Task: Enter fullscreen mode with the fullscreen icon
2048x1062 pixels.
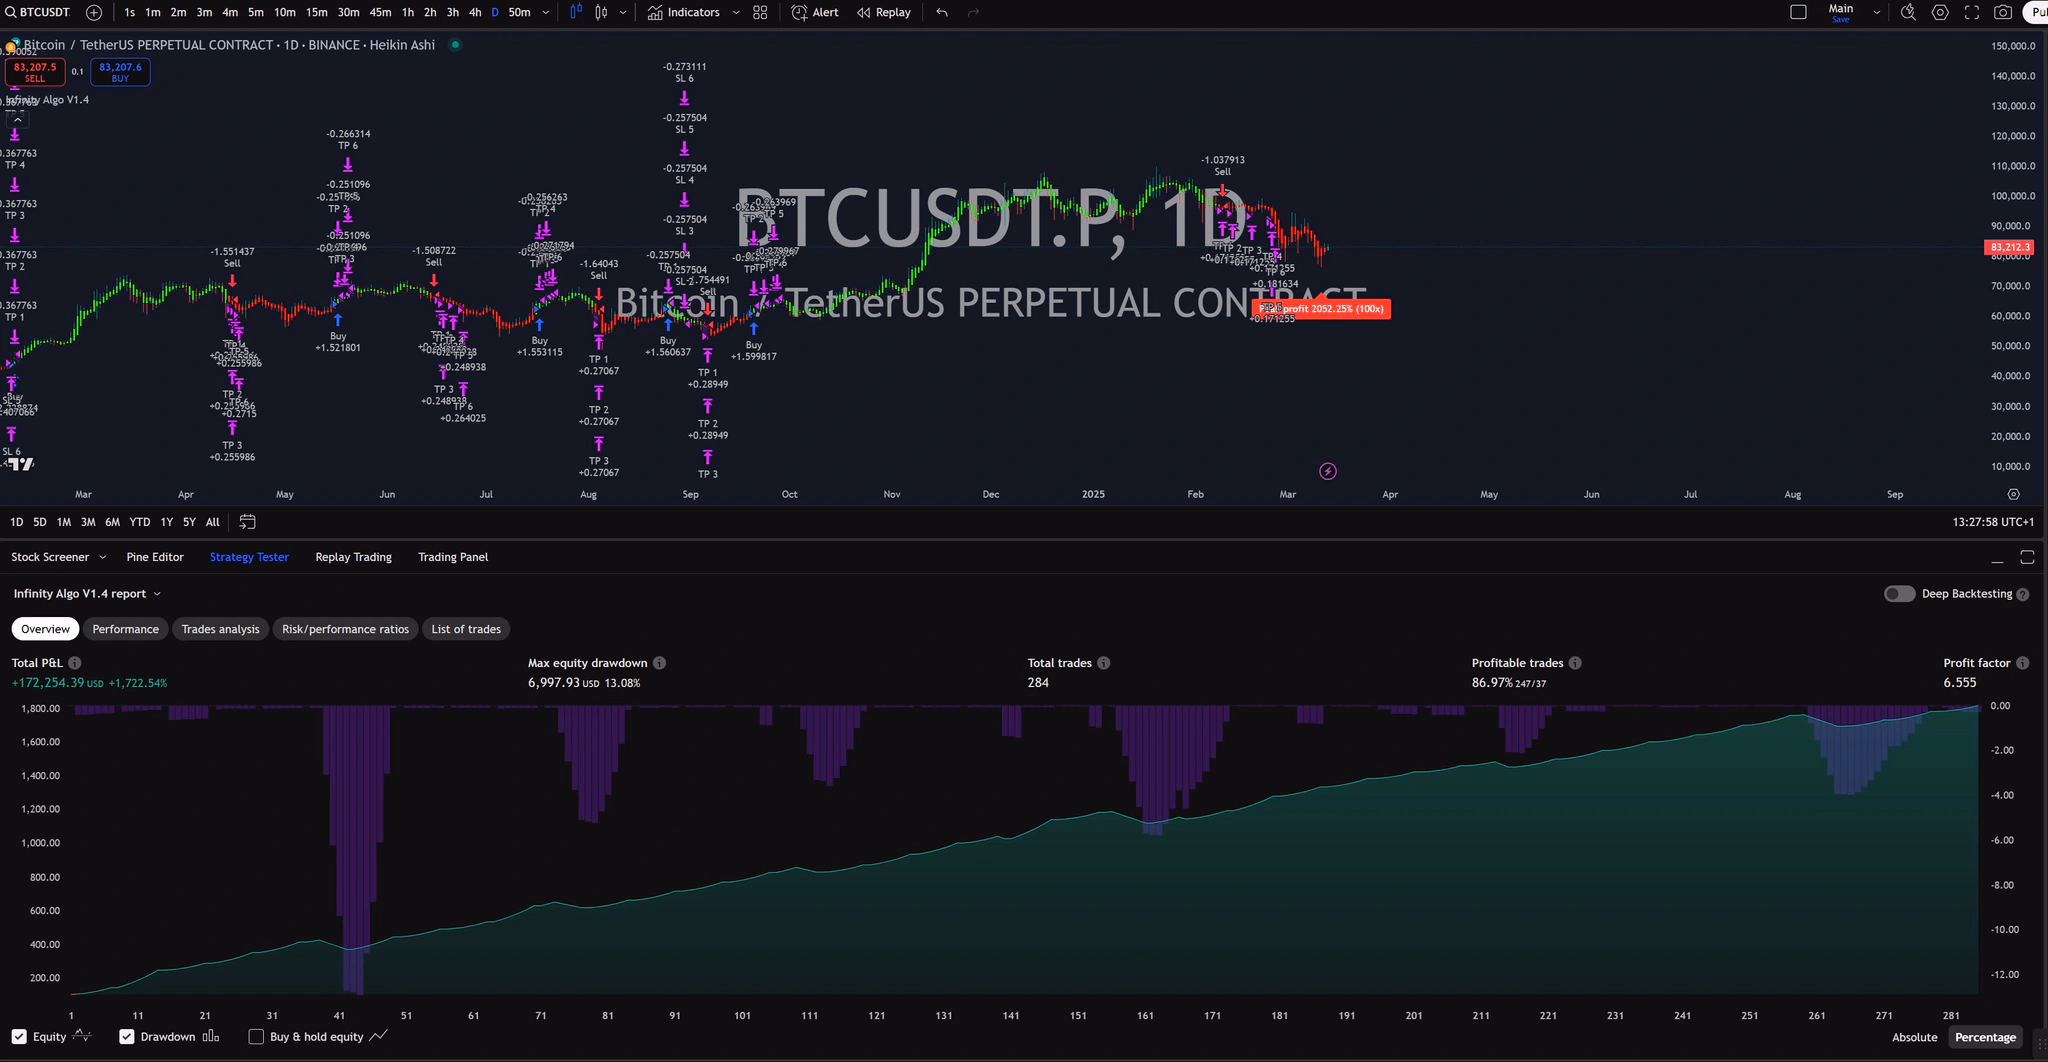Action: (1971, 12)
